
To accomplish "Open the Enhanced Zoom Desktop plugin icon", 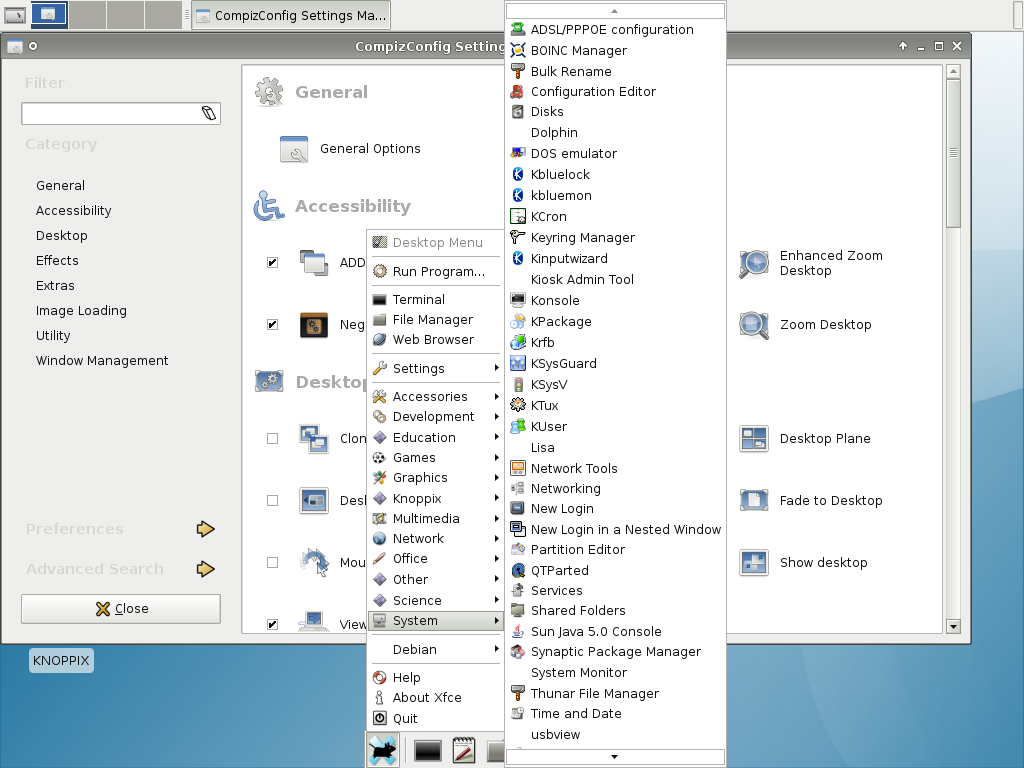I will pos(754,263).
